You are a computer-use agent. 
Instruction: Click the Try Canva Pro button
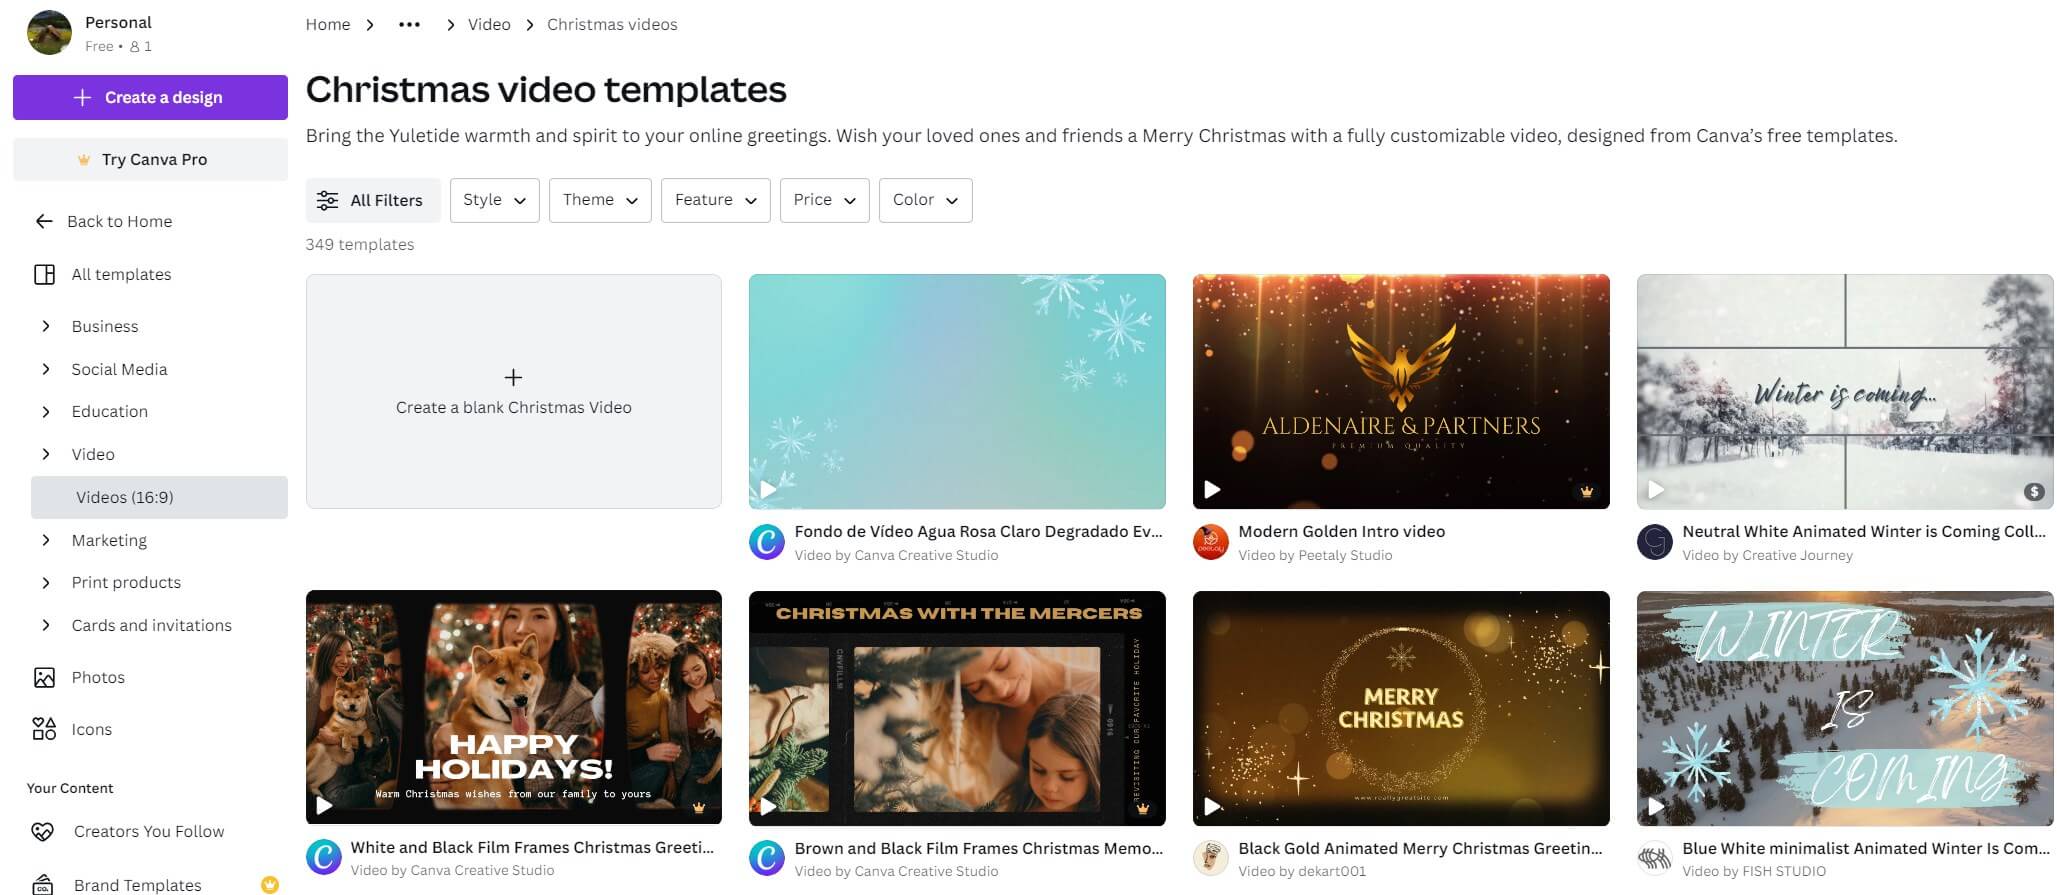pyautogui.click(x=150, y=159)
